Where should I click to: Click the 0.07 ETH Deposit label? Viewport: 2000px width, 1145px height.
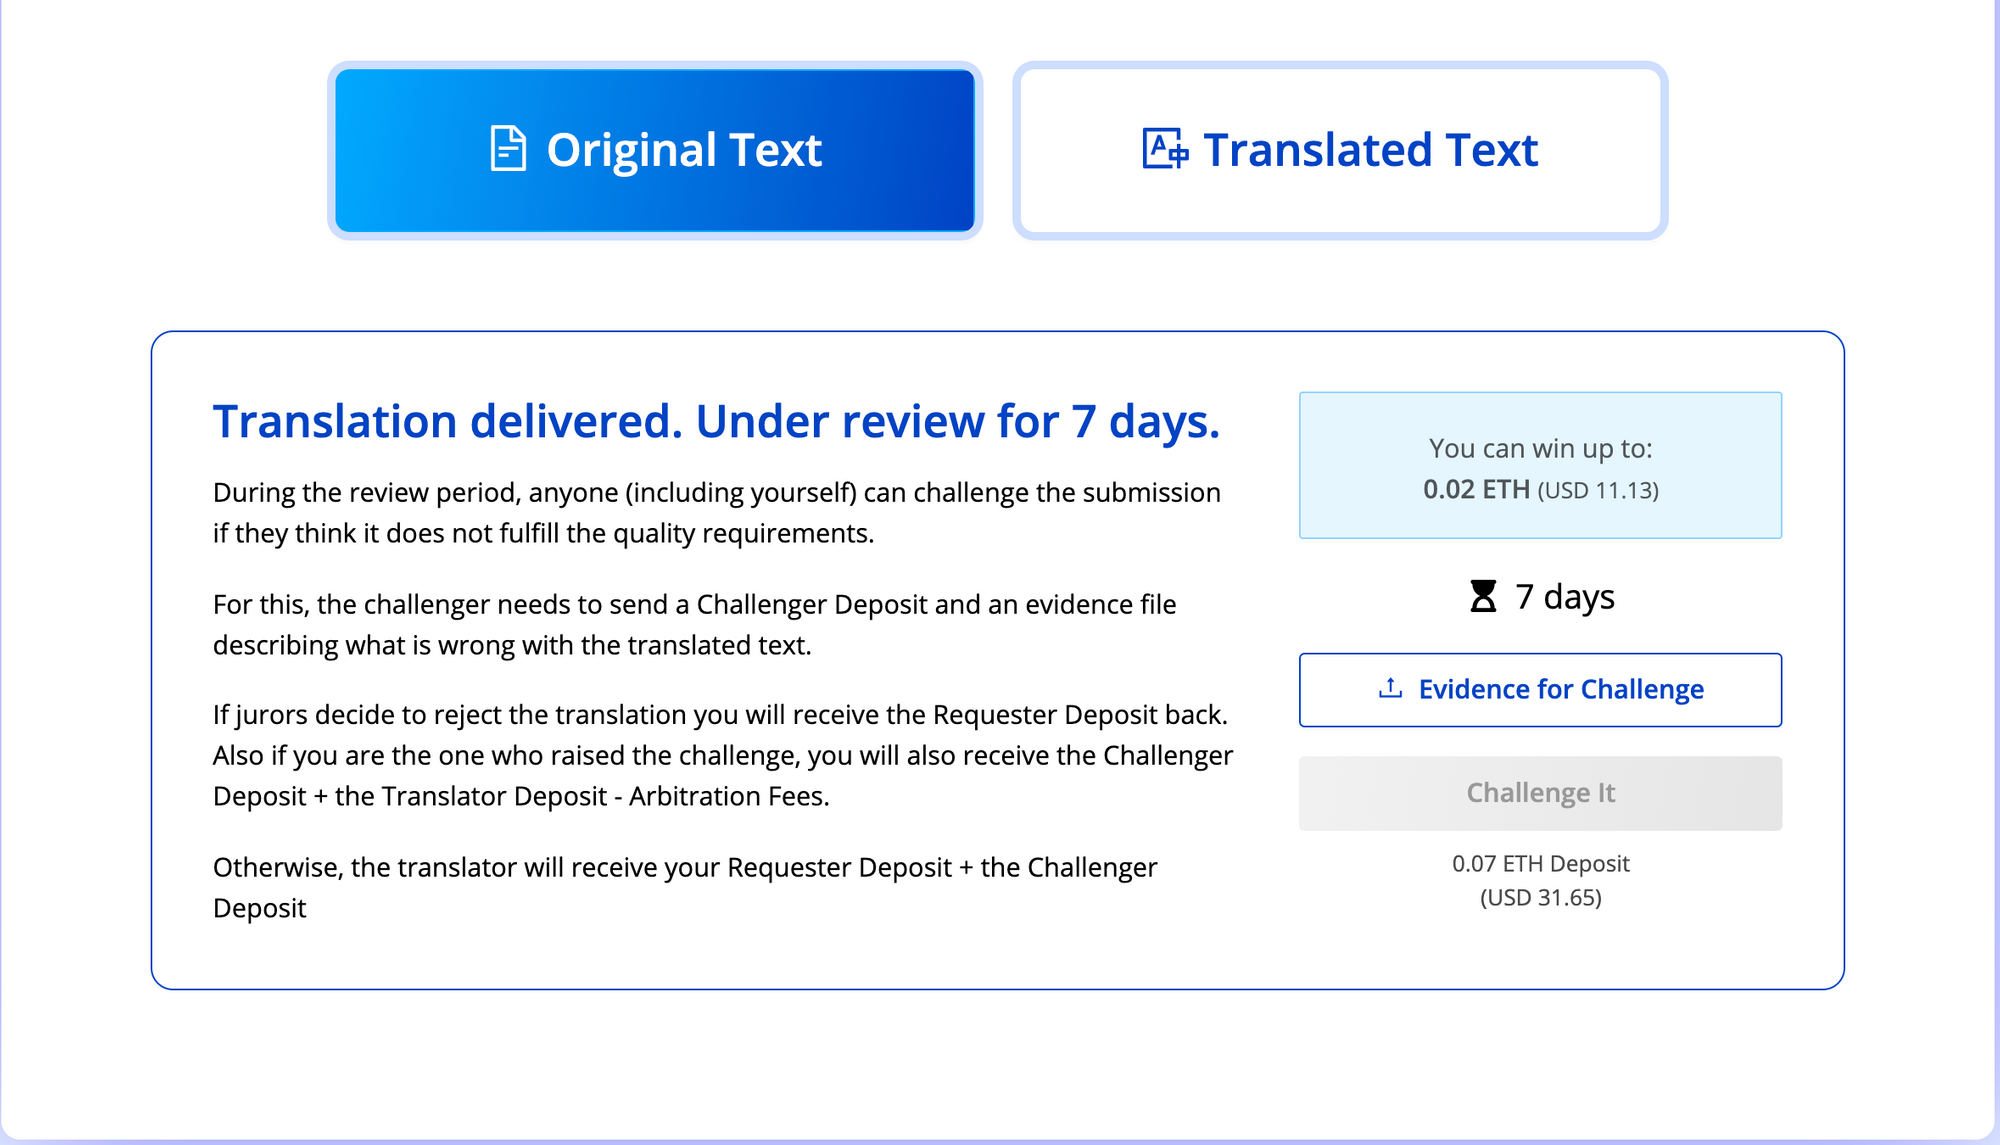coord(1540,864)
